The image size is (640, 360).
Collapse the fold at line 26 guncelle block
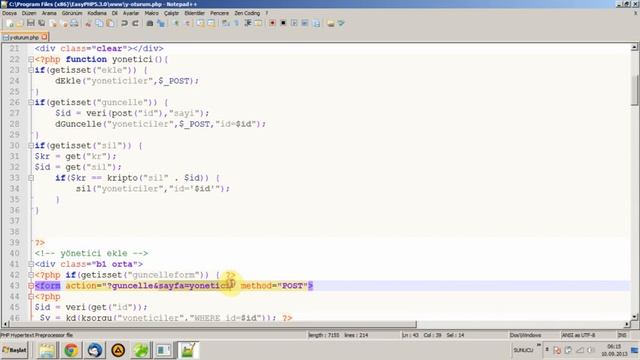click(x=31, y=102)
